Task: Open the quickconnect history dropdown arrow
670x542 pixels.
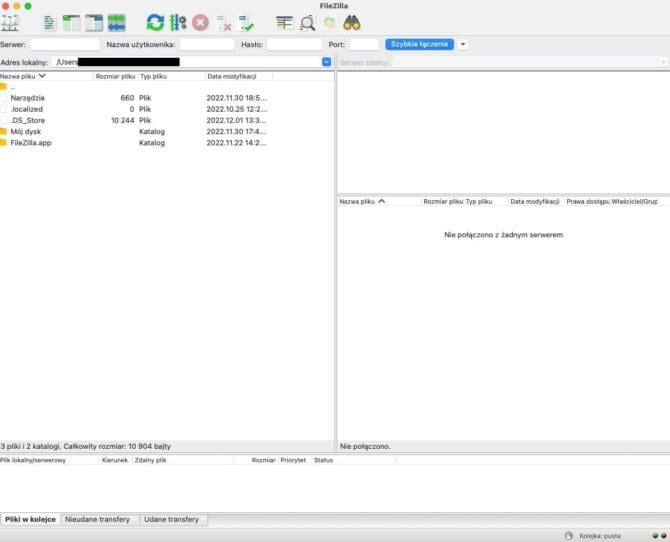Action: click(463, 44)
